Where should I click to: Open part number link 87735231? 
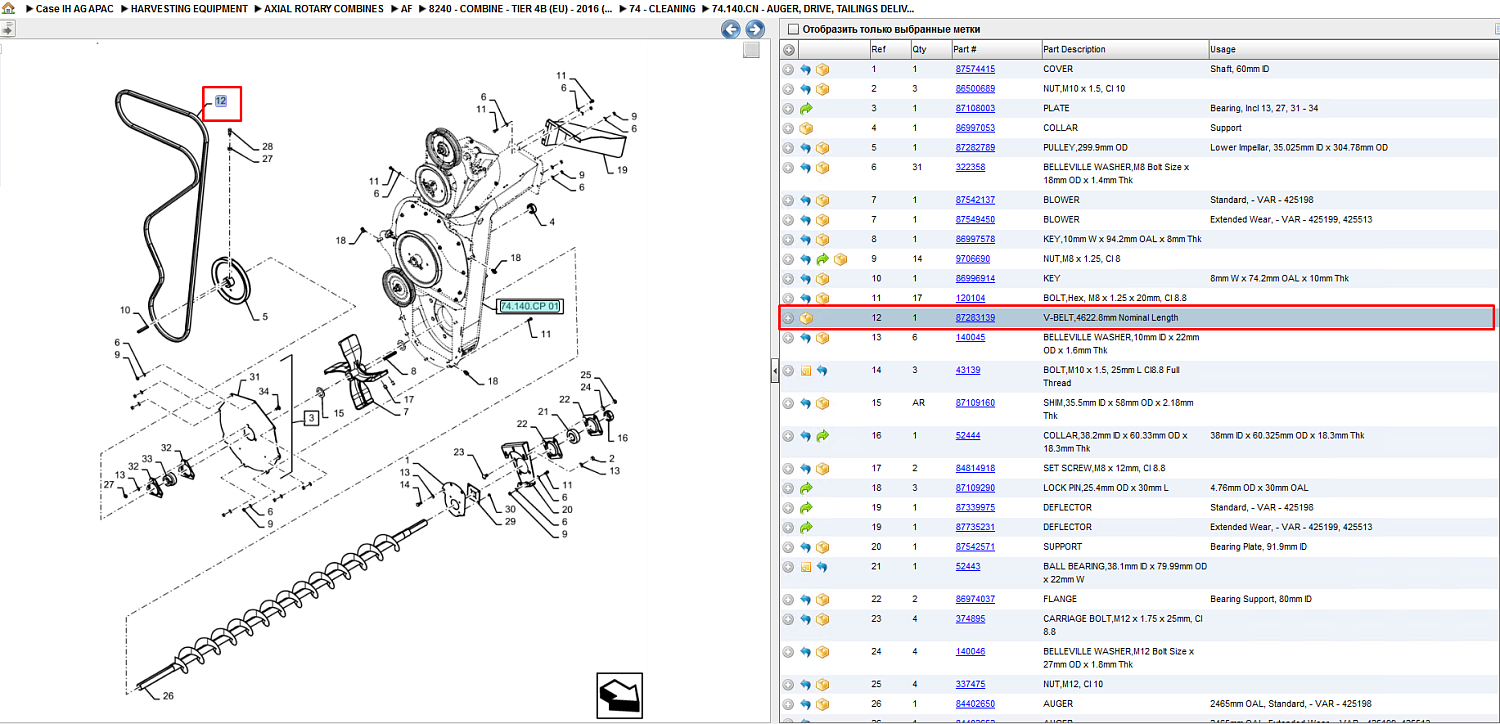tap(975, 527)
